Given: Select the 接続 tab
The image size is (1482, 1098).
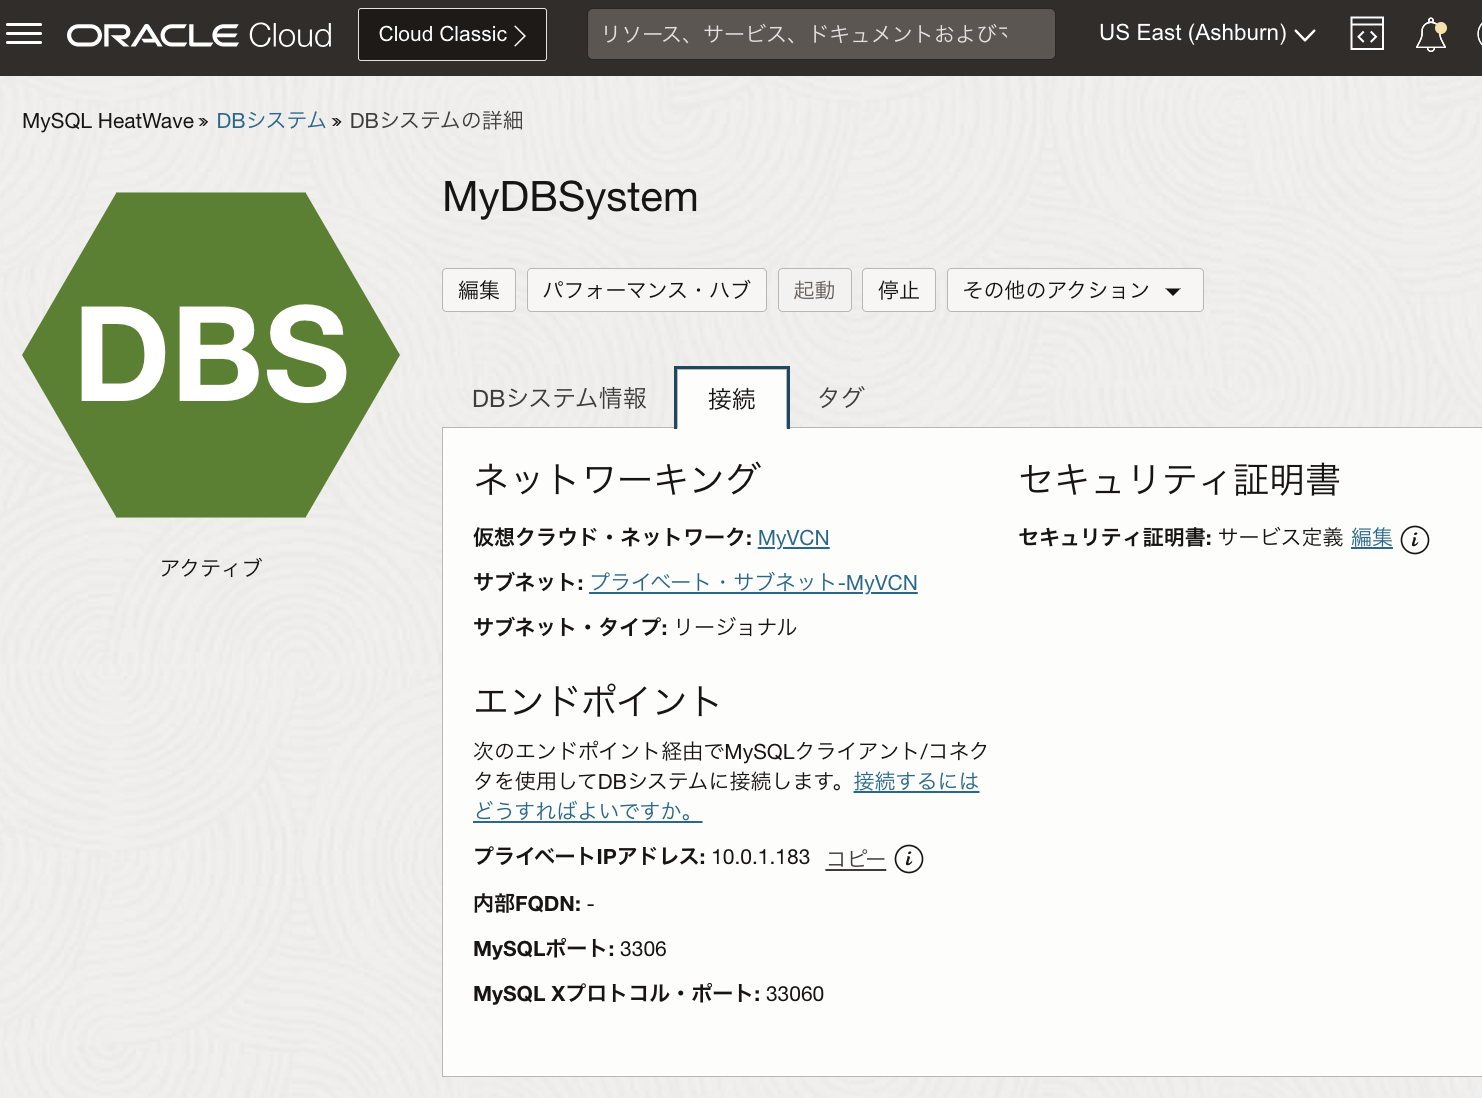Looking at the screenshot, I should click(732, 398).
